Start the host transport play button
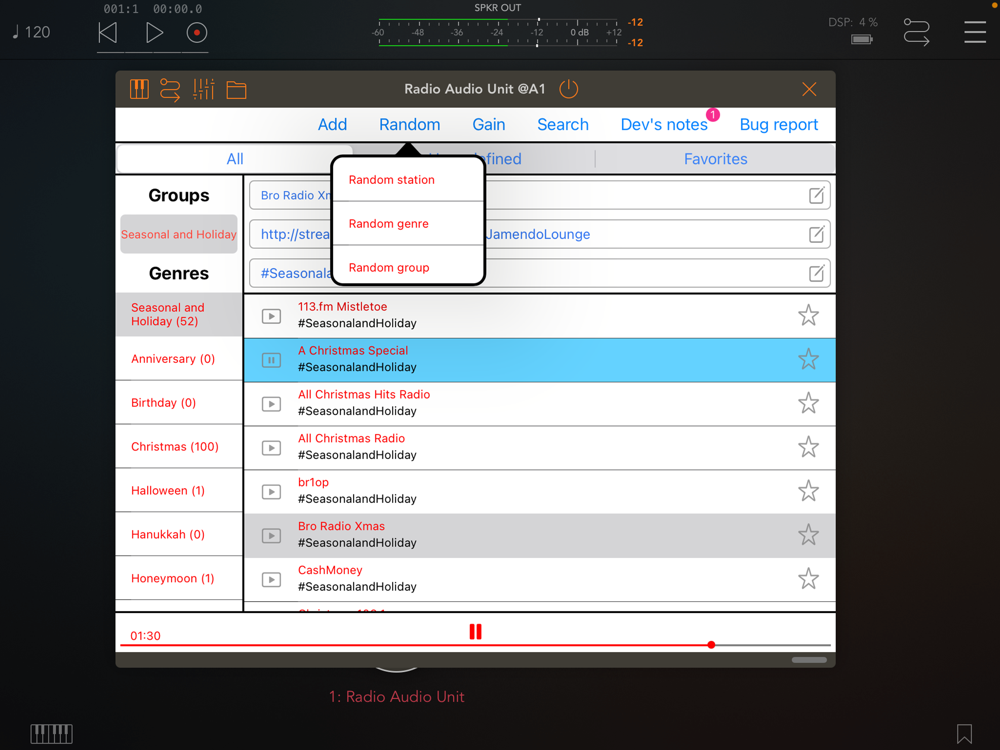The image size is (1000, 750). tap(154, 33)
